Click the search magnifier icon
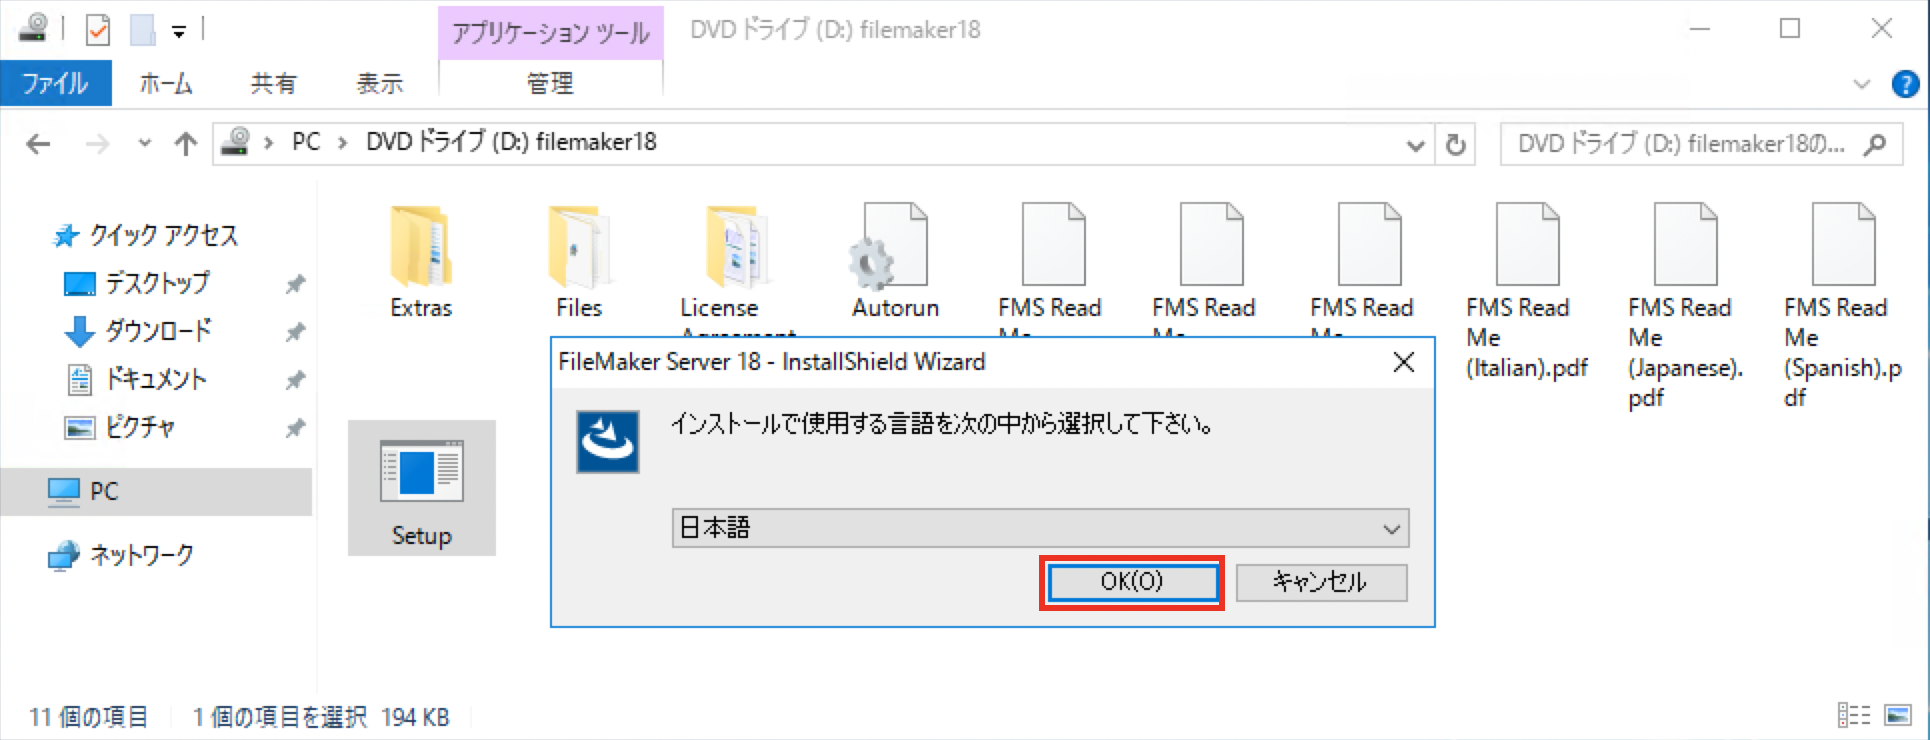Viewport: 1930px width, 740px height. (1875, 144)
